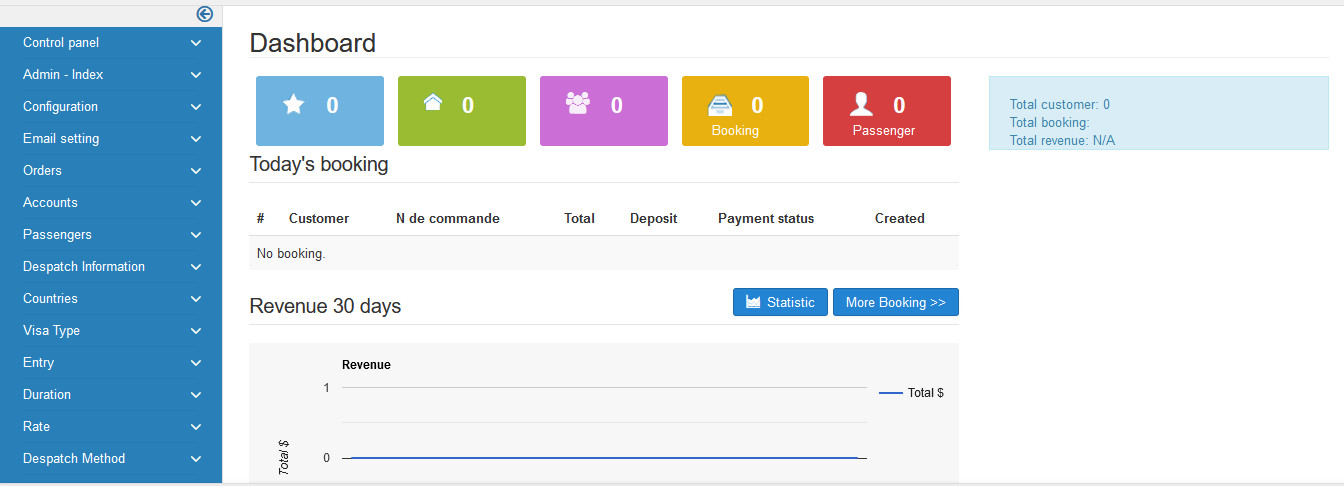
Task: Click the Total column header
Action: 579,218
